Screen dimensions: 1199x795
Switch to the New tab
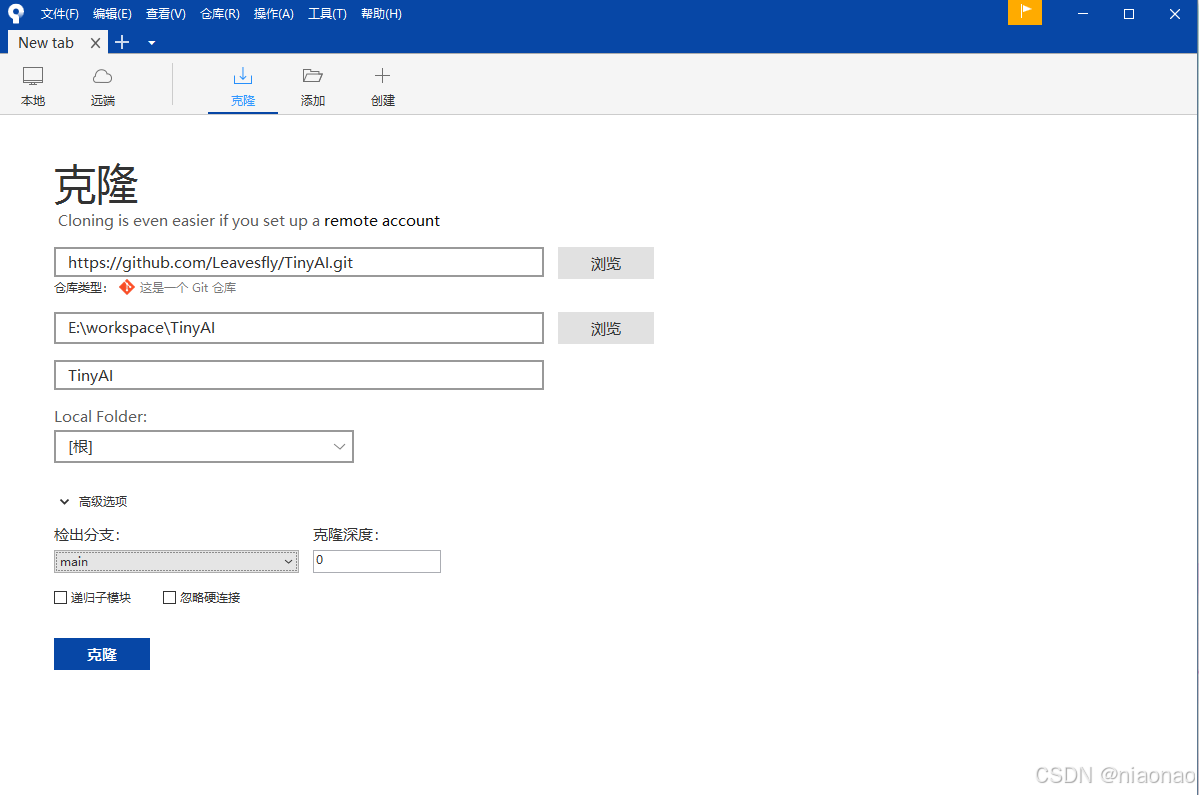(x=46, y=43)
